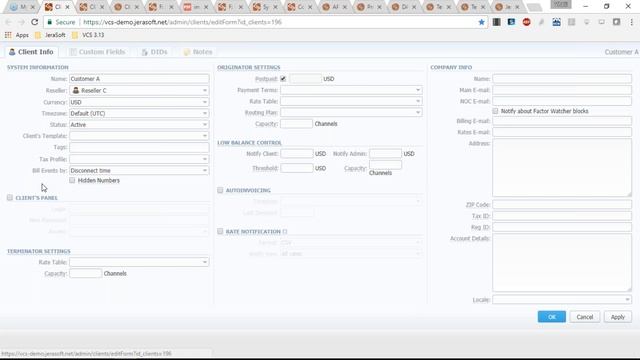Viewport: 640px width, 360px height.
Task: Click the red extension icon in toolbar
Action: 527,22
